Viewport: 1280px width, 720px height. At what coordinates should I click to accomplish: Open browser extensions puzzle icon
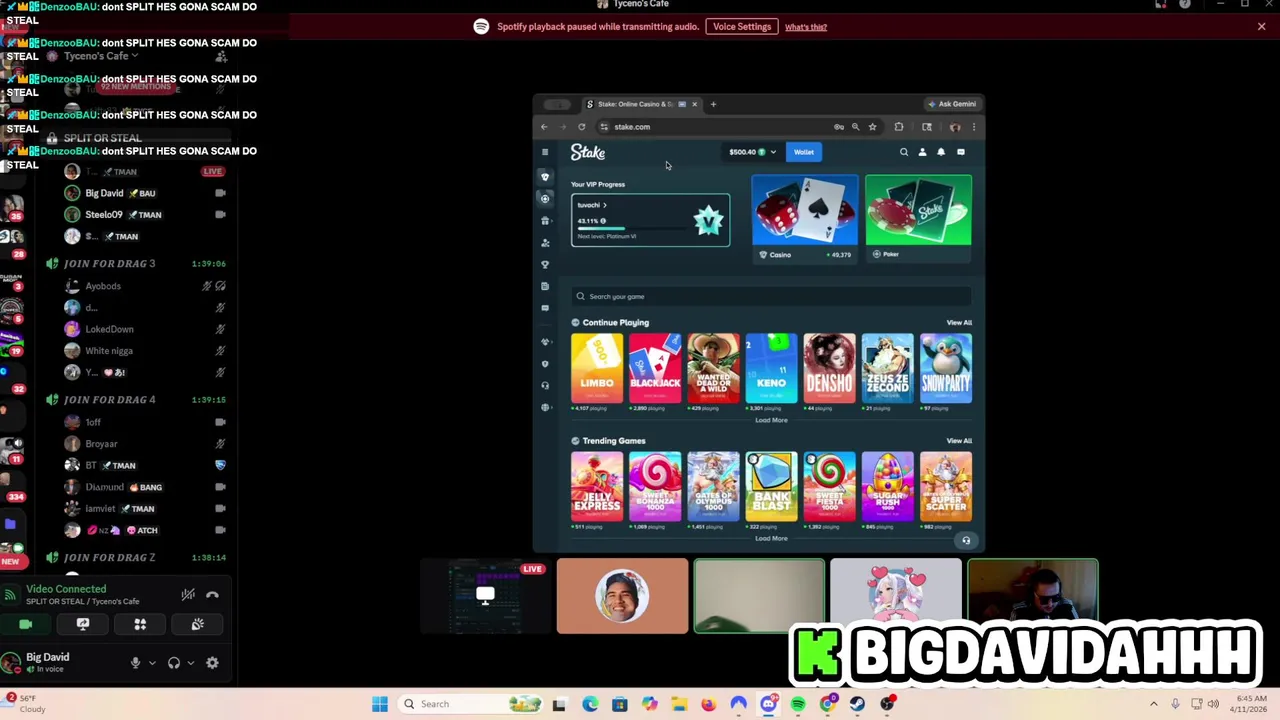[899, 127]
